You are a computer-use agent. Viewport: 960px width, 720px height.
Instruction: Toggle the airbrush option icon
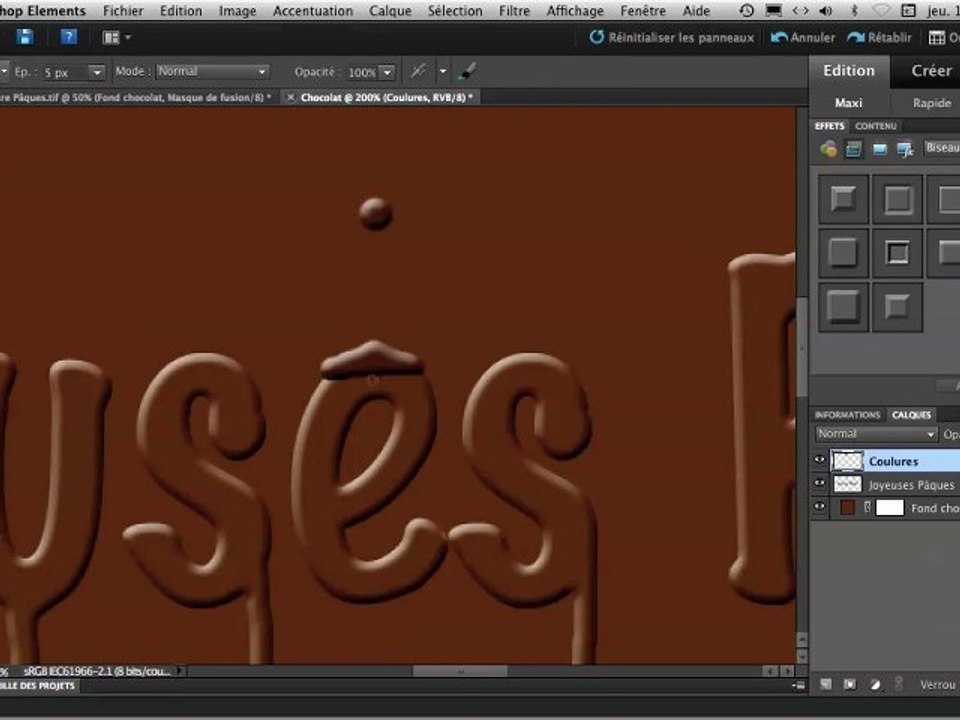[x=418, y=72]
